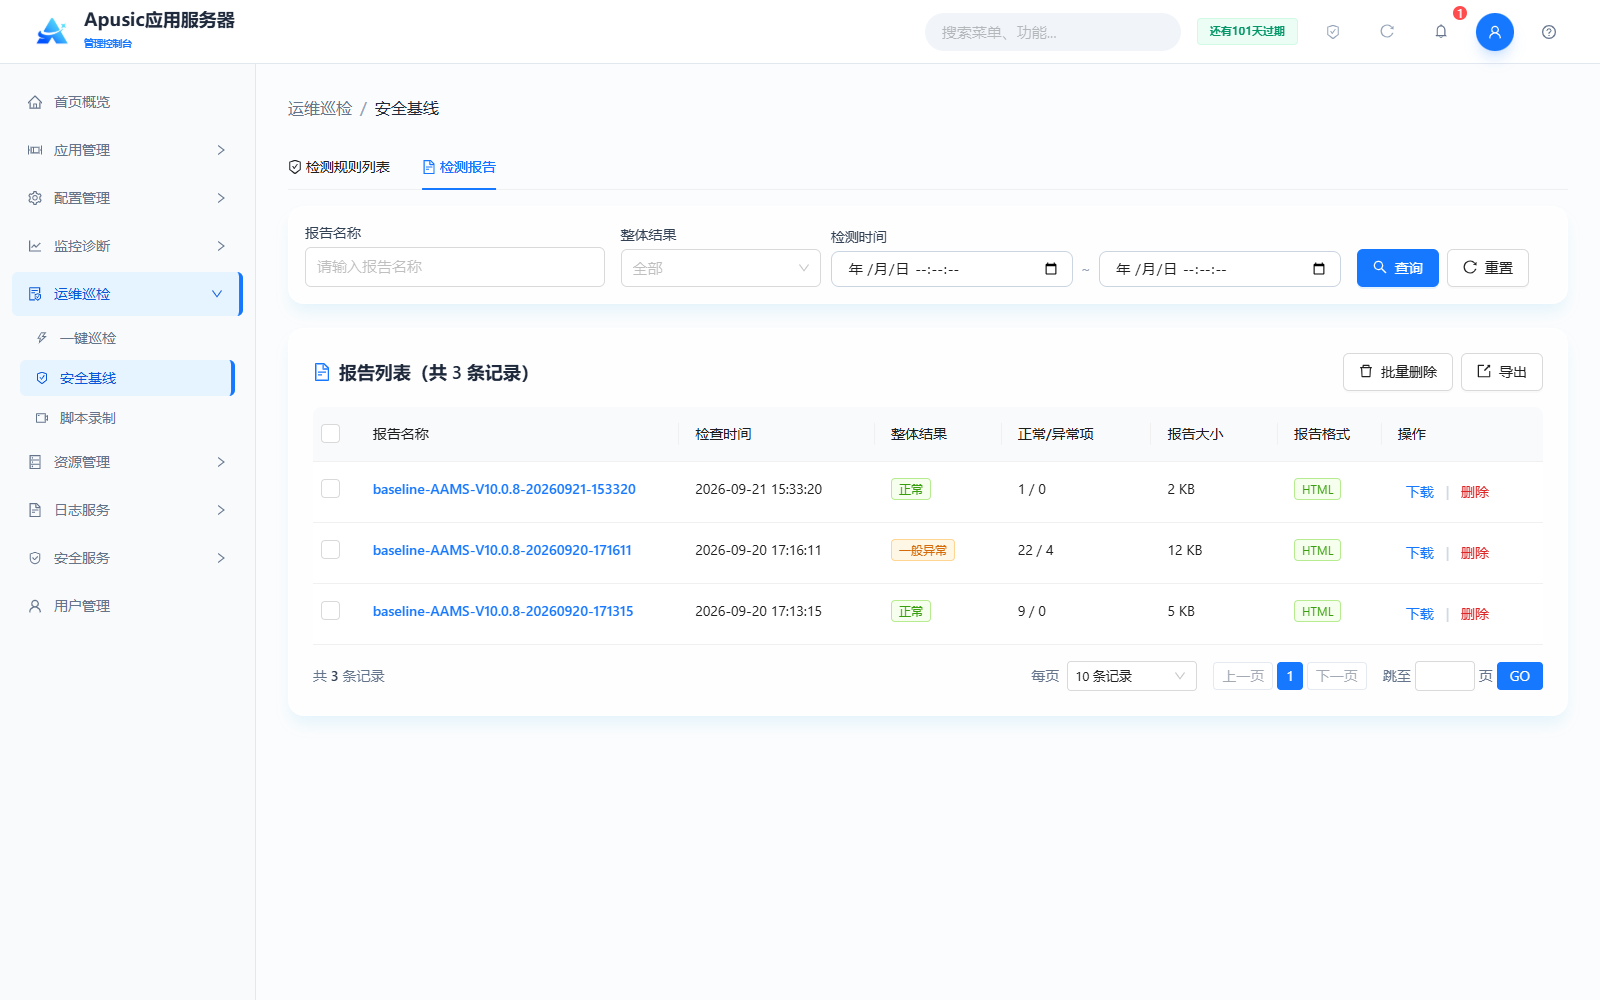Screen dimensions: 1600x1000
Task: Click 批量删除 button
Action: [x=1398, y=372]
